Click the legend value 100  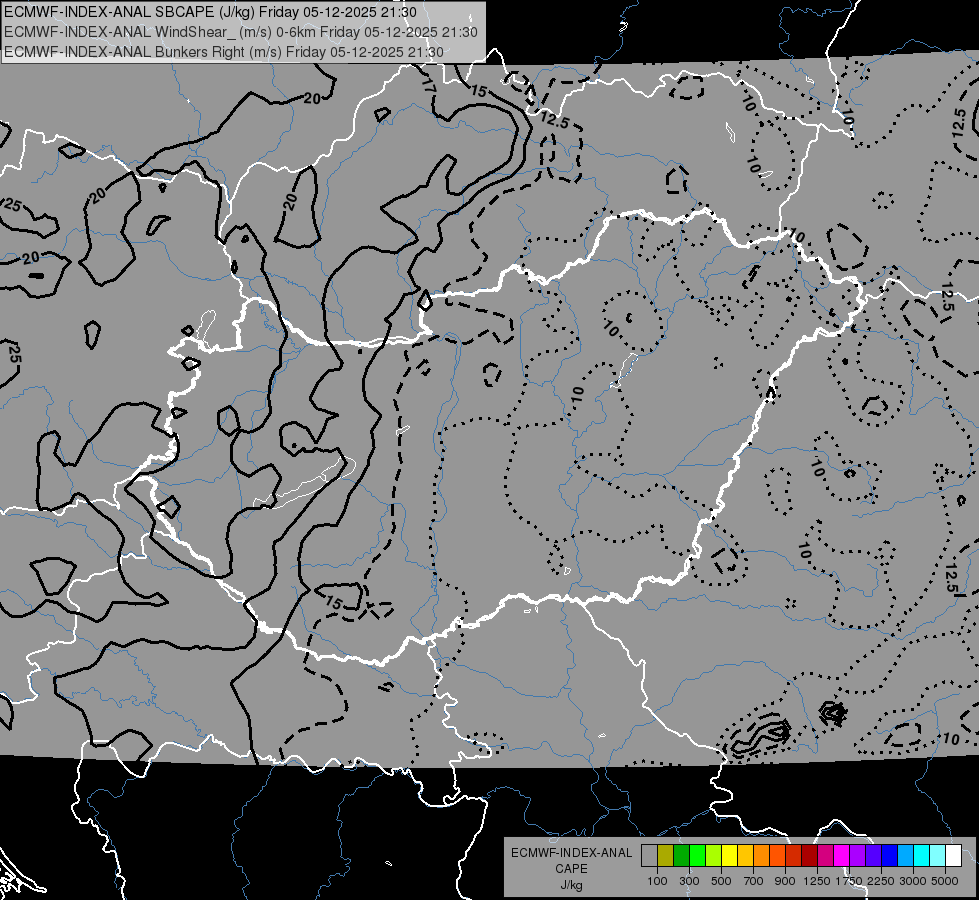tap(657, 881)
